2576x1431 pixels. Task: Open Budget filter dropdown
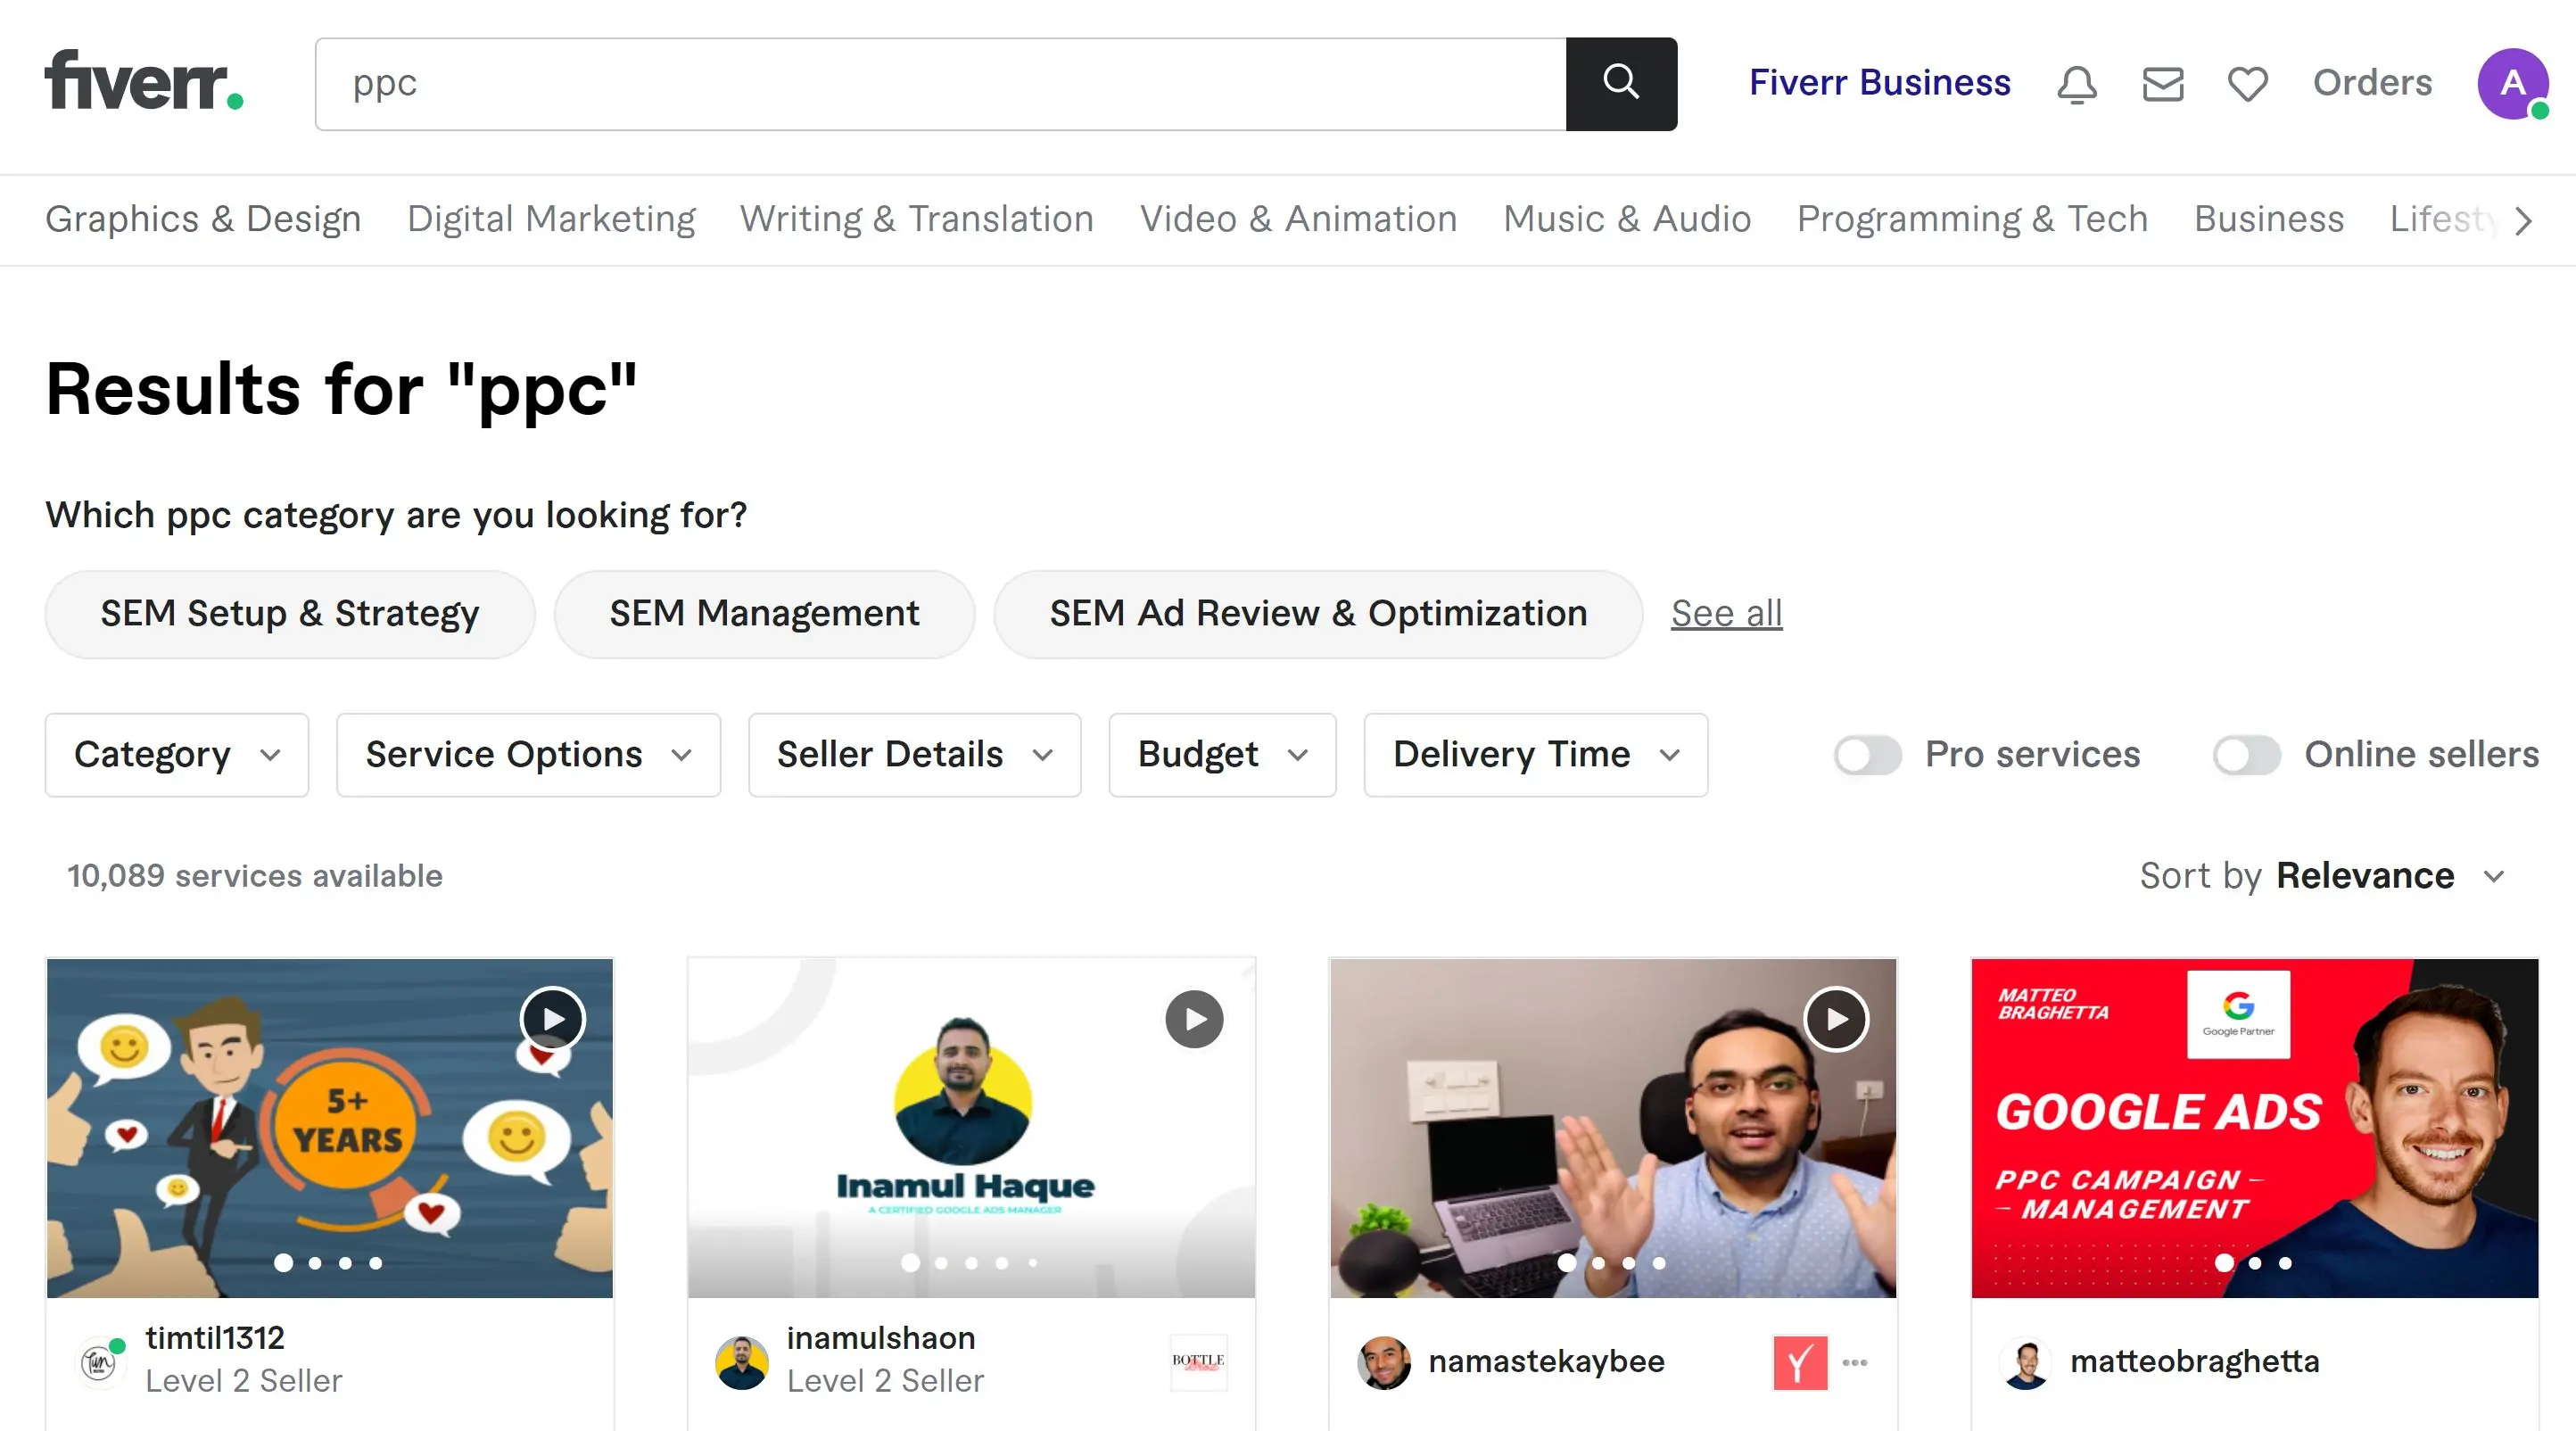[x=1222, y=755]
